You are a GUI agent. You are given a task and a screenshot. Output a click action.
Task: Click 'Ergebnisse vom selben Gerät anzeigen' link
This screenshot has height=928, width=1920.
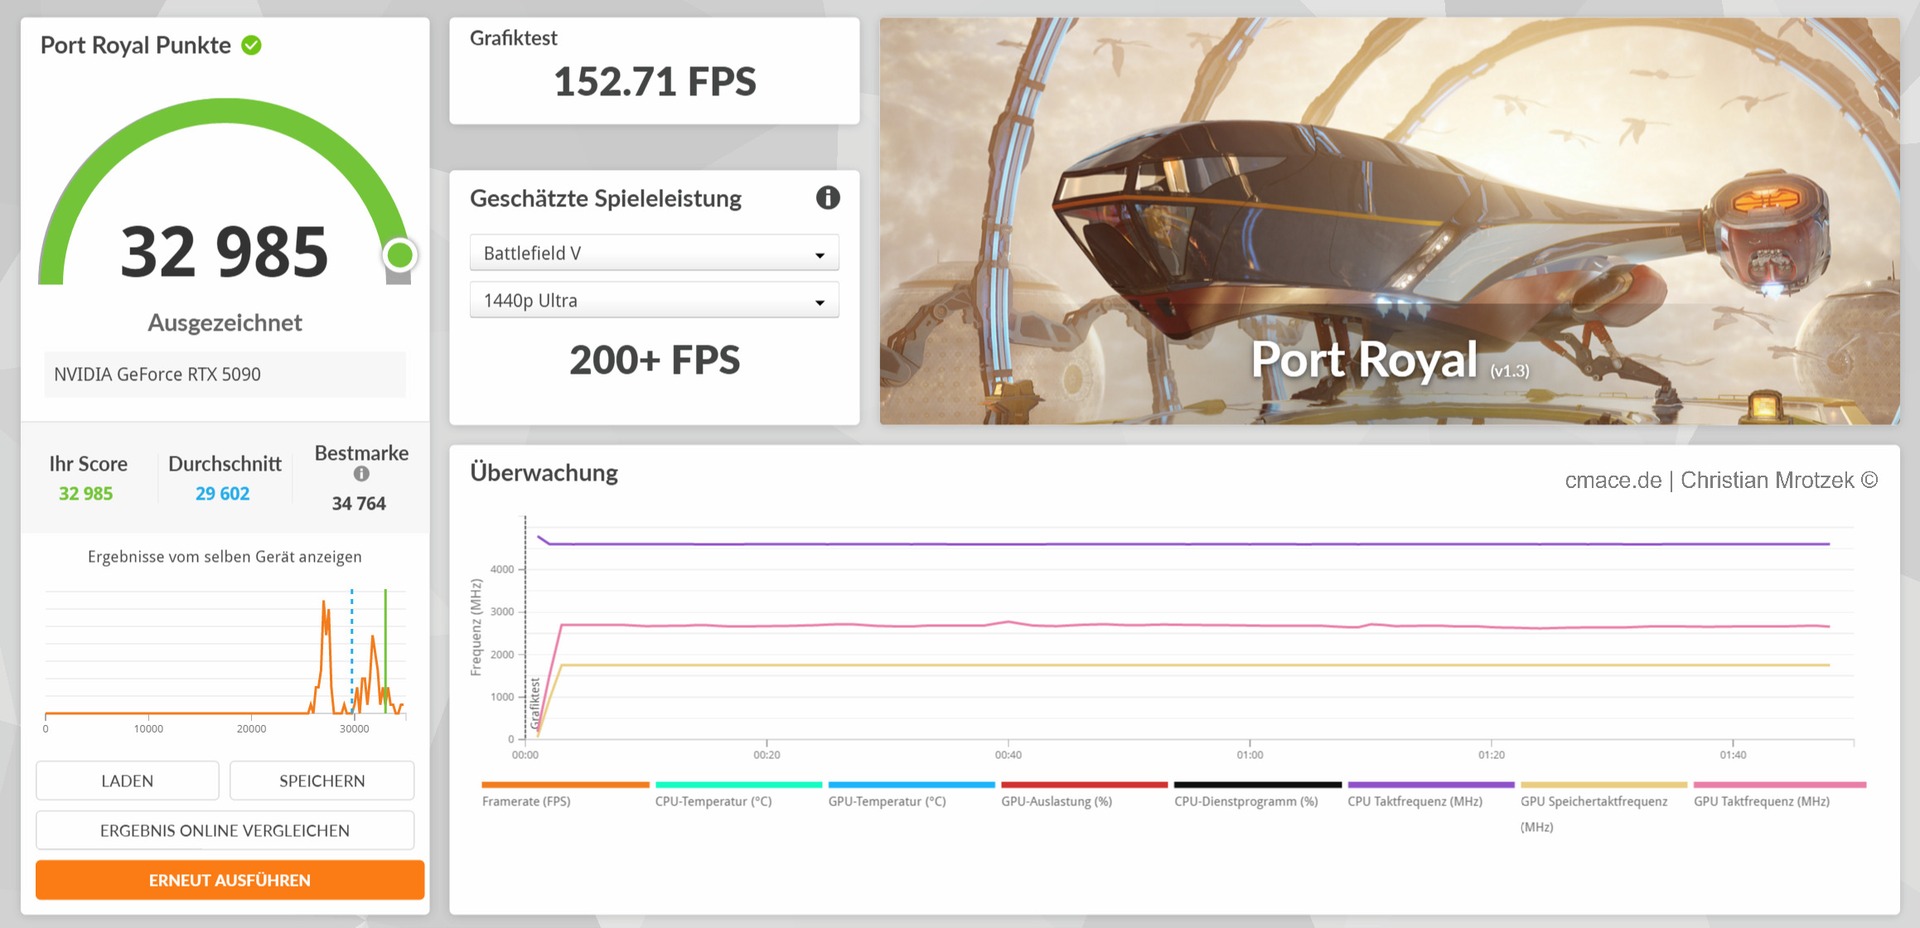coord(225,557)
